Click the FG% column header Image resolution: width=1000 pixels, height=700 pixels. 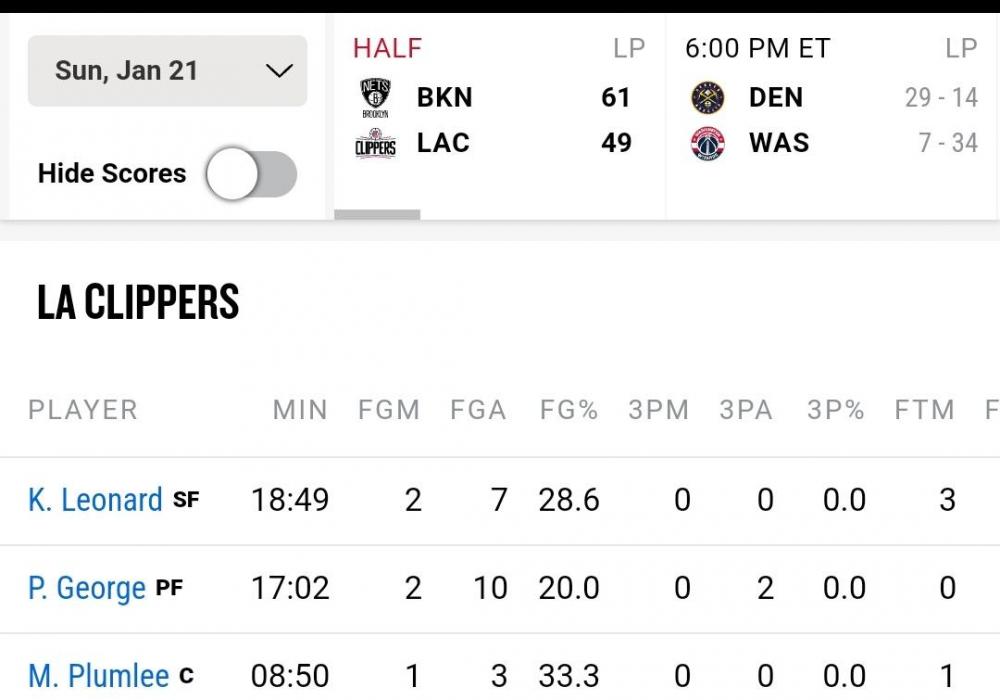click(568, 410)
